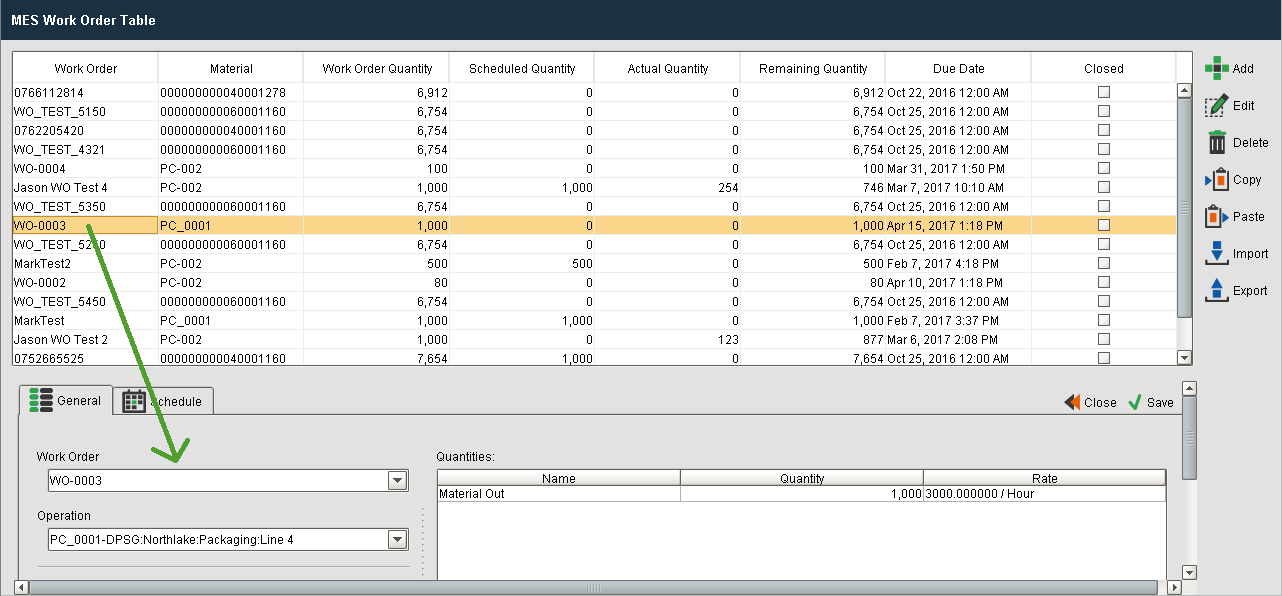The image size is (1282, 596).
Task: Sort by Due Date column header
Action: click(957, 69)
